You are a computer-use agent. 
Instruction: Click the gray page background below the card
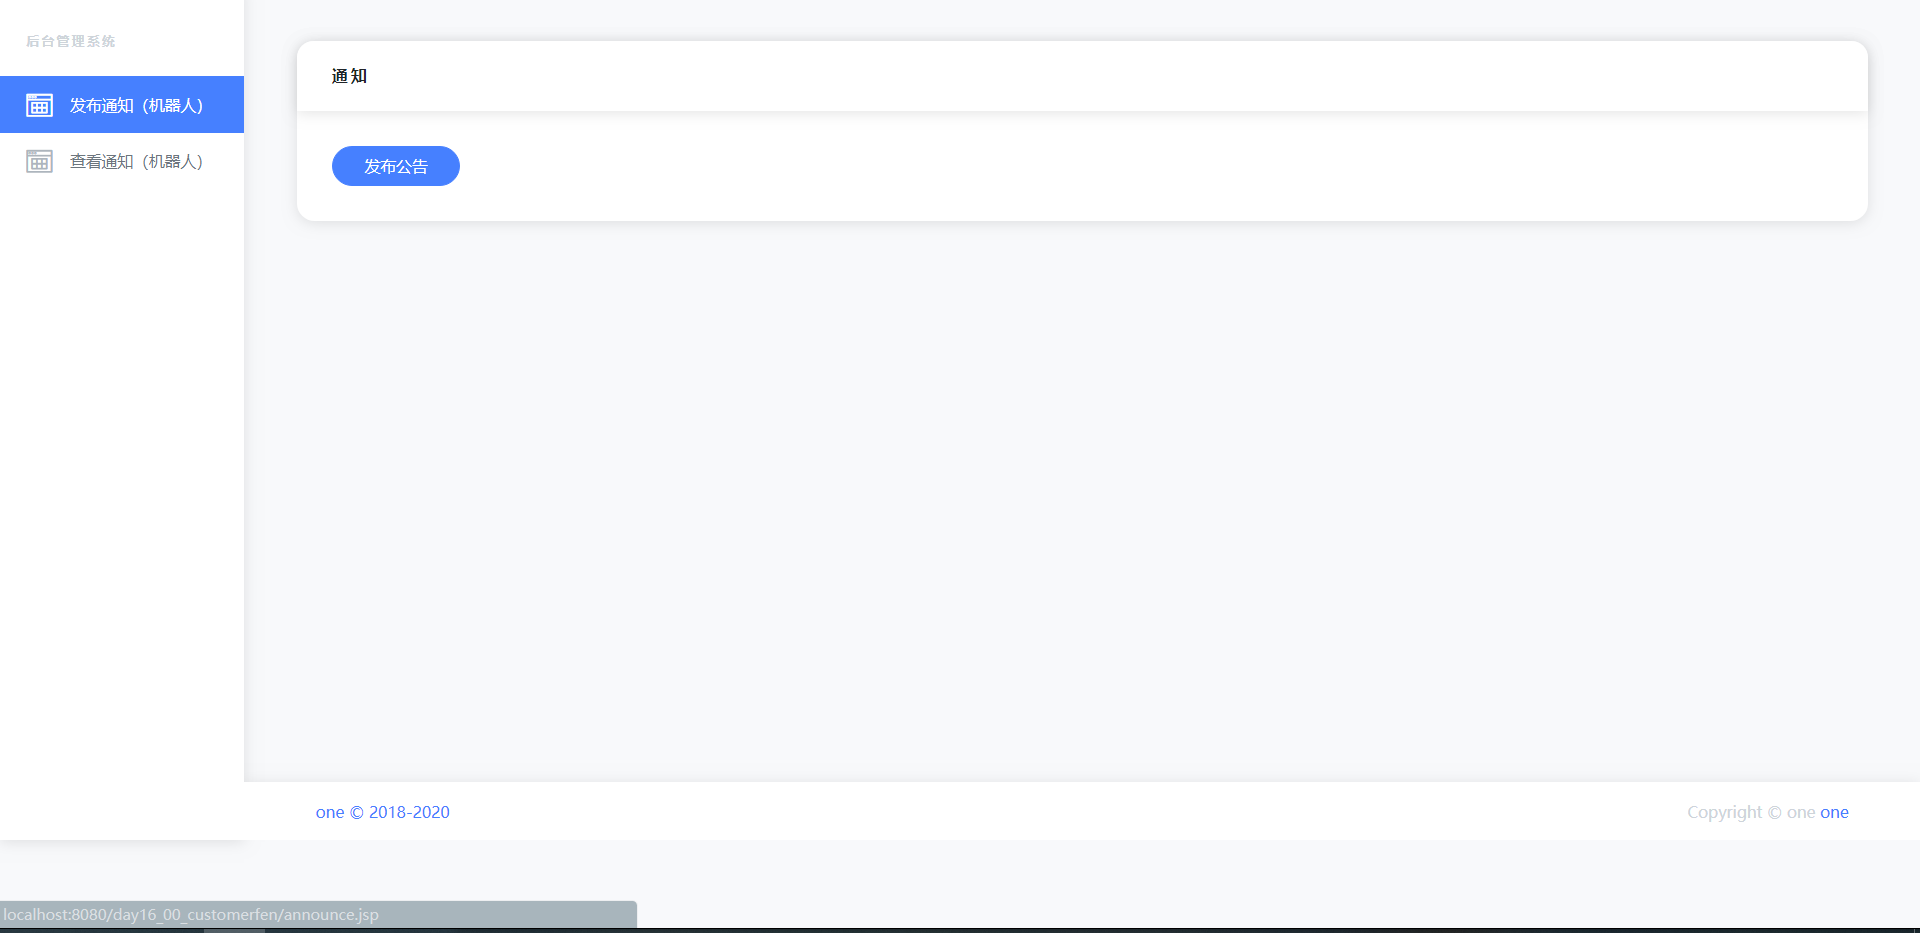click(x=1082, y=500)
